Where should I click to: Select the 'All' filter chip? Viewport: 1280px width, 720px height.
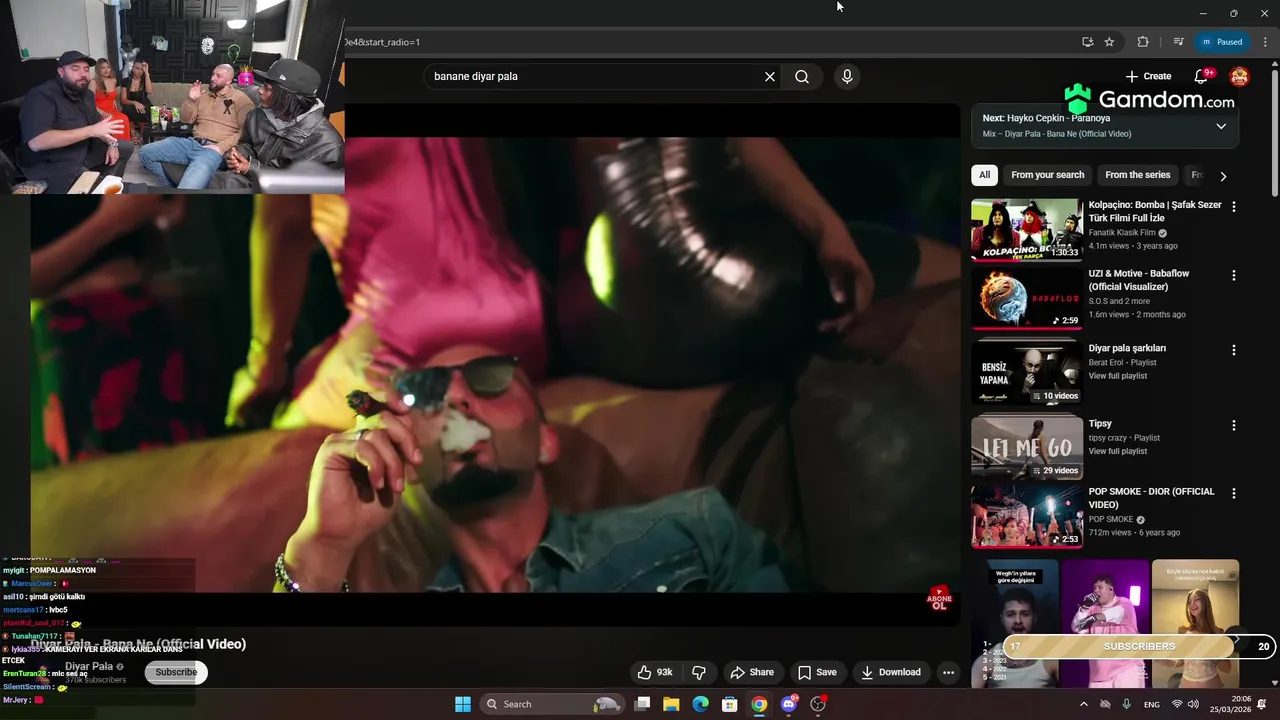(x=984, y=175)
